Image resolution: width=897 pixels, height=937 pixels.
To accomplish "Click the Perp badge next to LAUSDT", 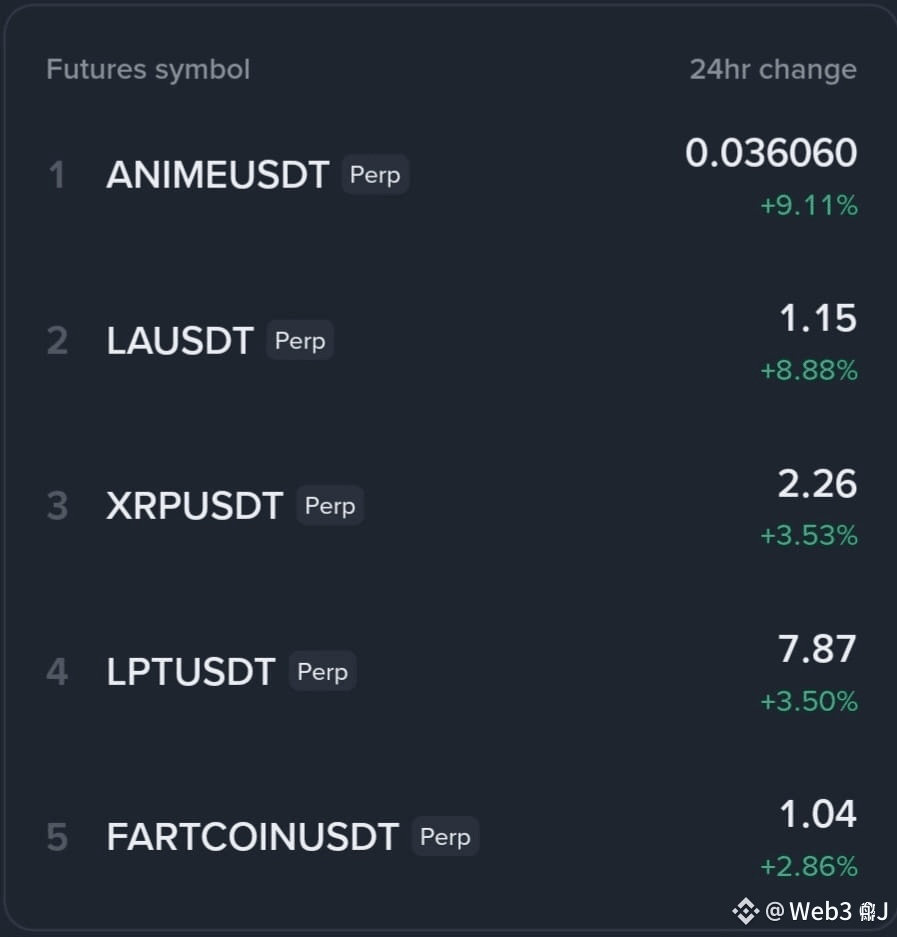I will (300, 340).
